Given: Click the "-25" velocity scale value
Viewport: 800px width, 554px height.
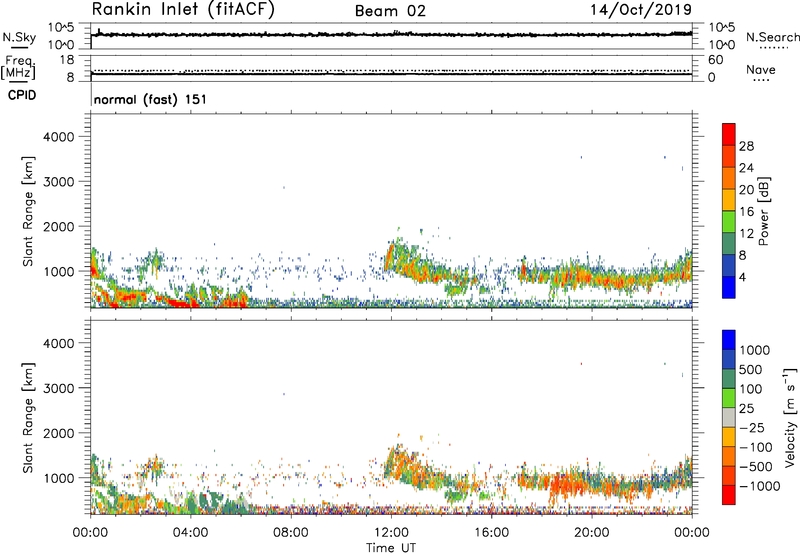Looking at the screenshot, I should tap(754, 428).
